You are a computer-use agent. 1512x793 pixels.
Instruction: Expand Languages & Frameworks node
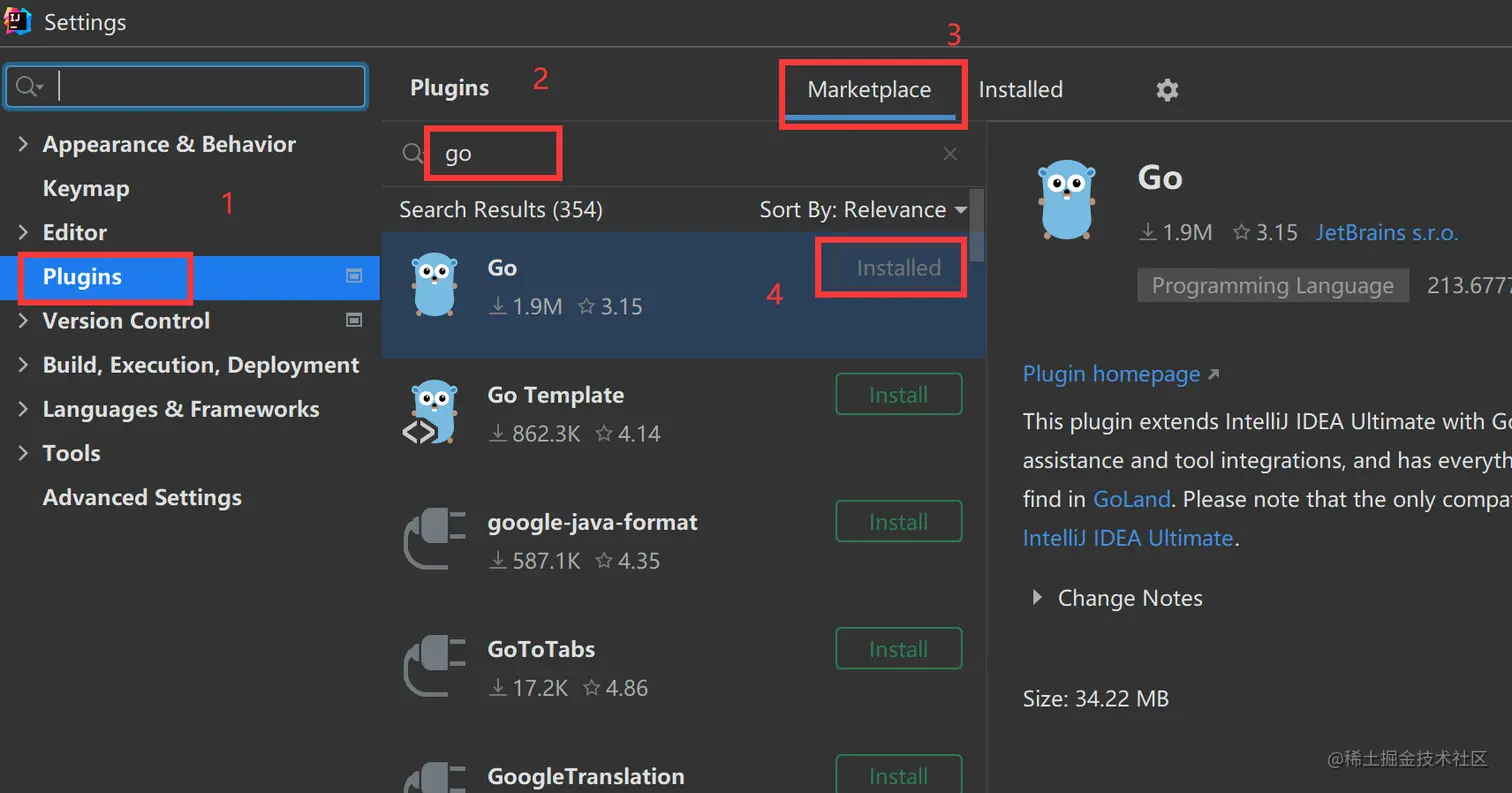(23, 409)
